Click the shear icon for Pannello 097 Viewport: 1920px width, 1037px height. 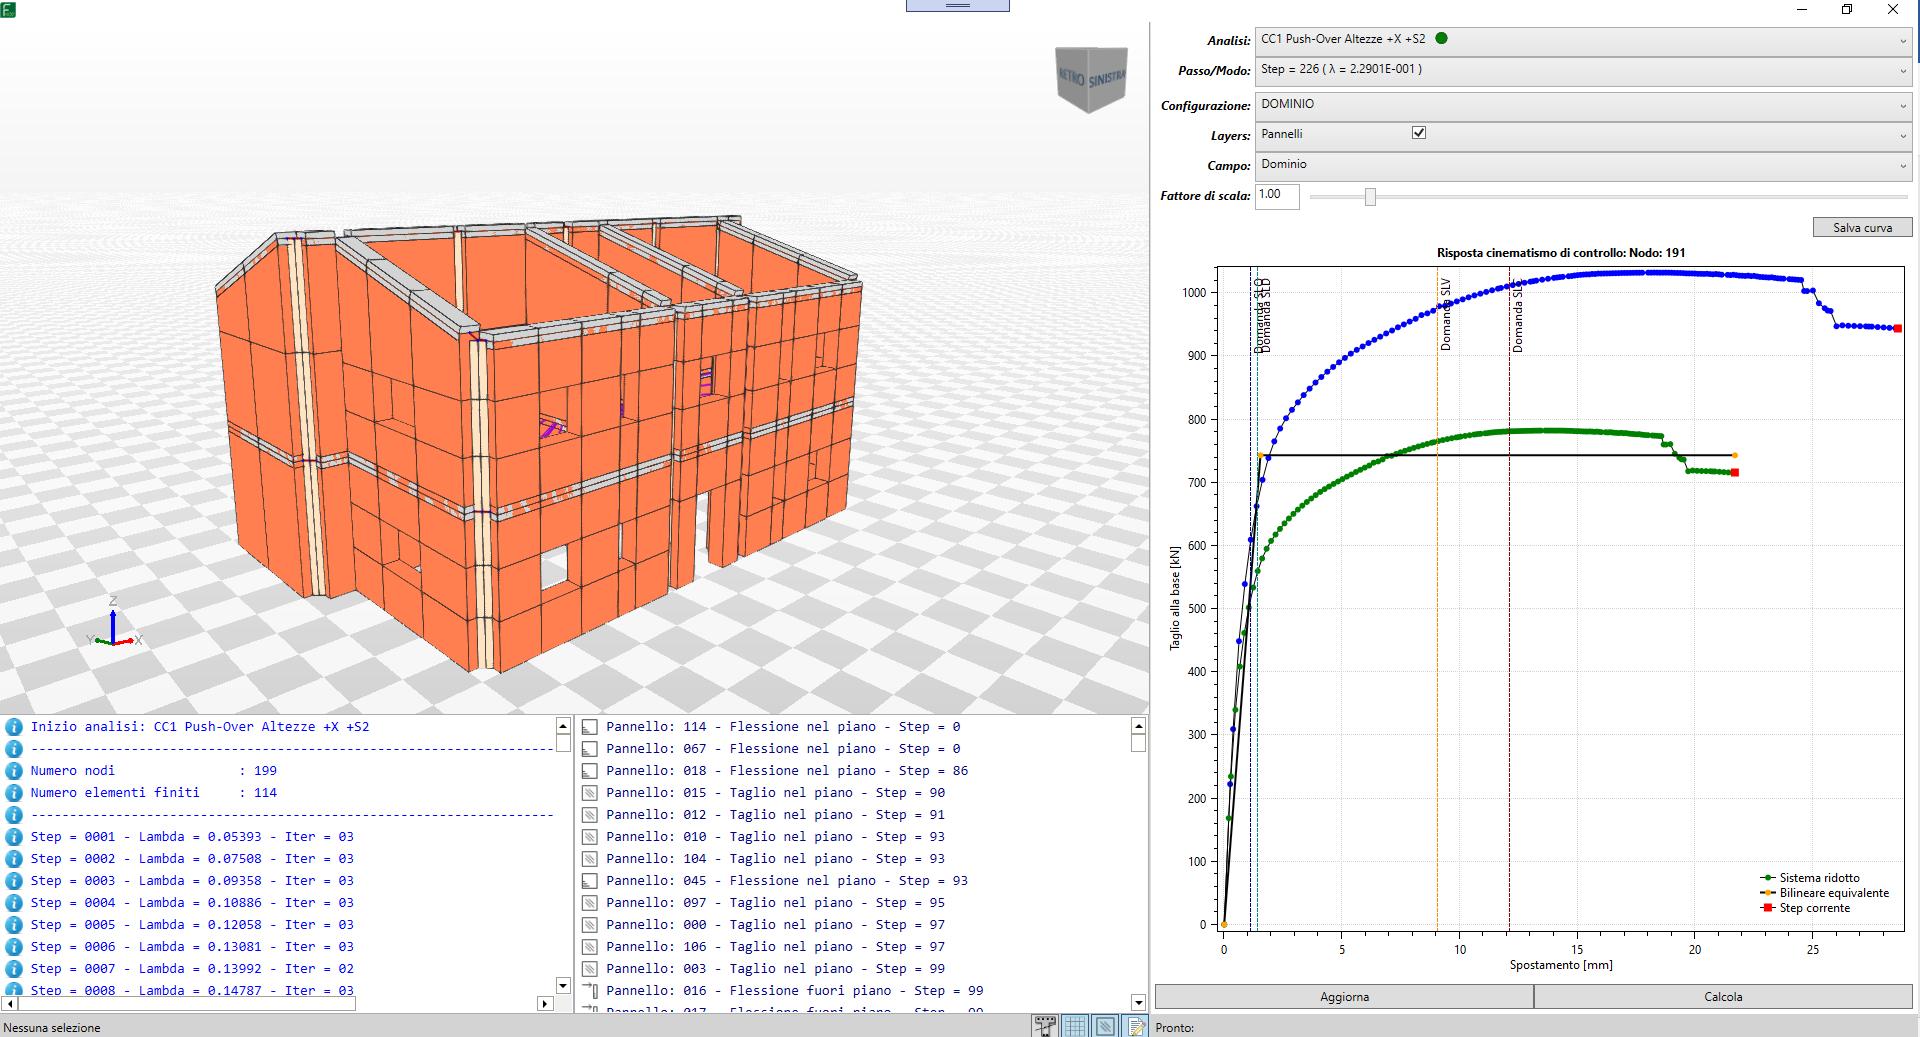[x=590, y=903]
